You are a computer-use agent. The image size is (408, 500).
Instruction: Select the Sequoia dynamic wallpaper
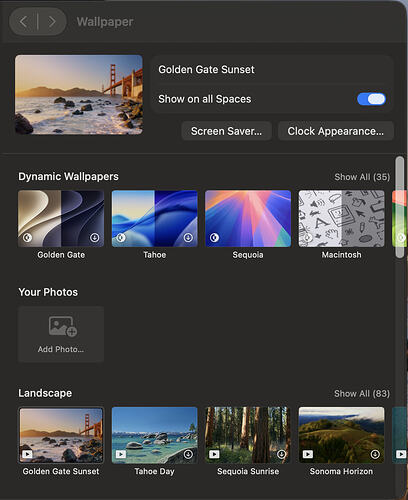[248, 219]
